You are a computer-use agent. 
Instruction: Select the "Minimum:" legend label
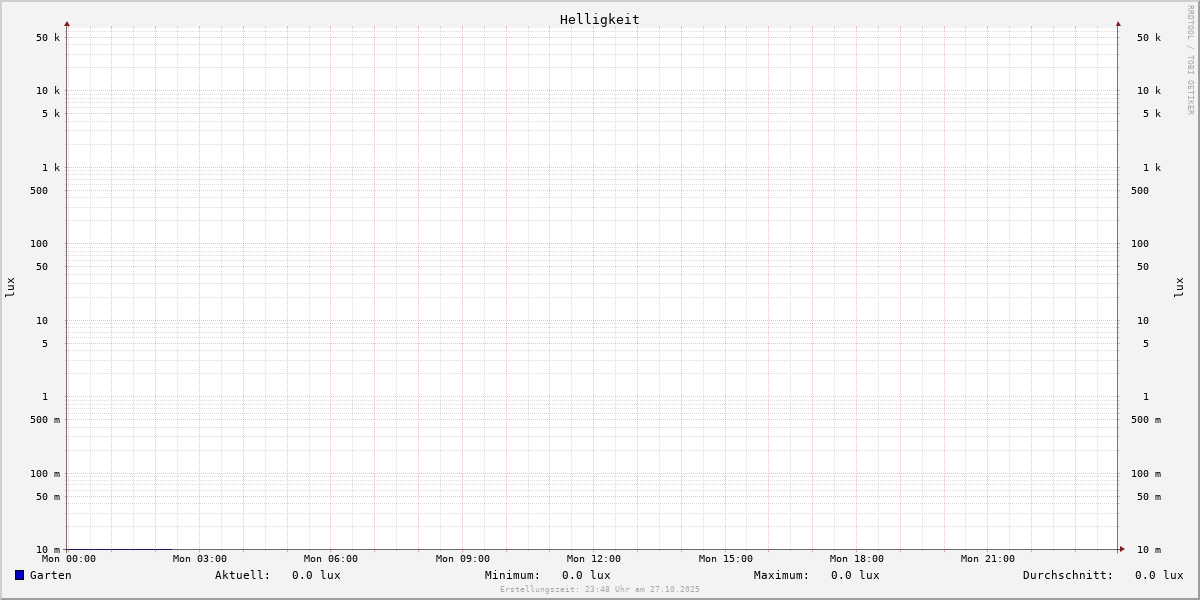coord(513,575)
